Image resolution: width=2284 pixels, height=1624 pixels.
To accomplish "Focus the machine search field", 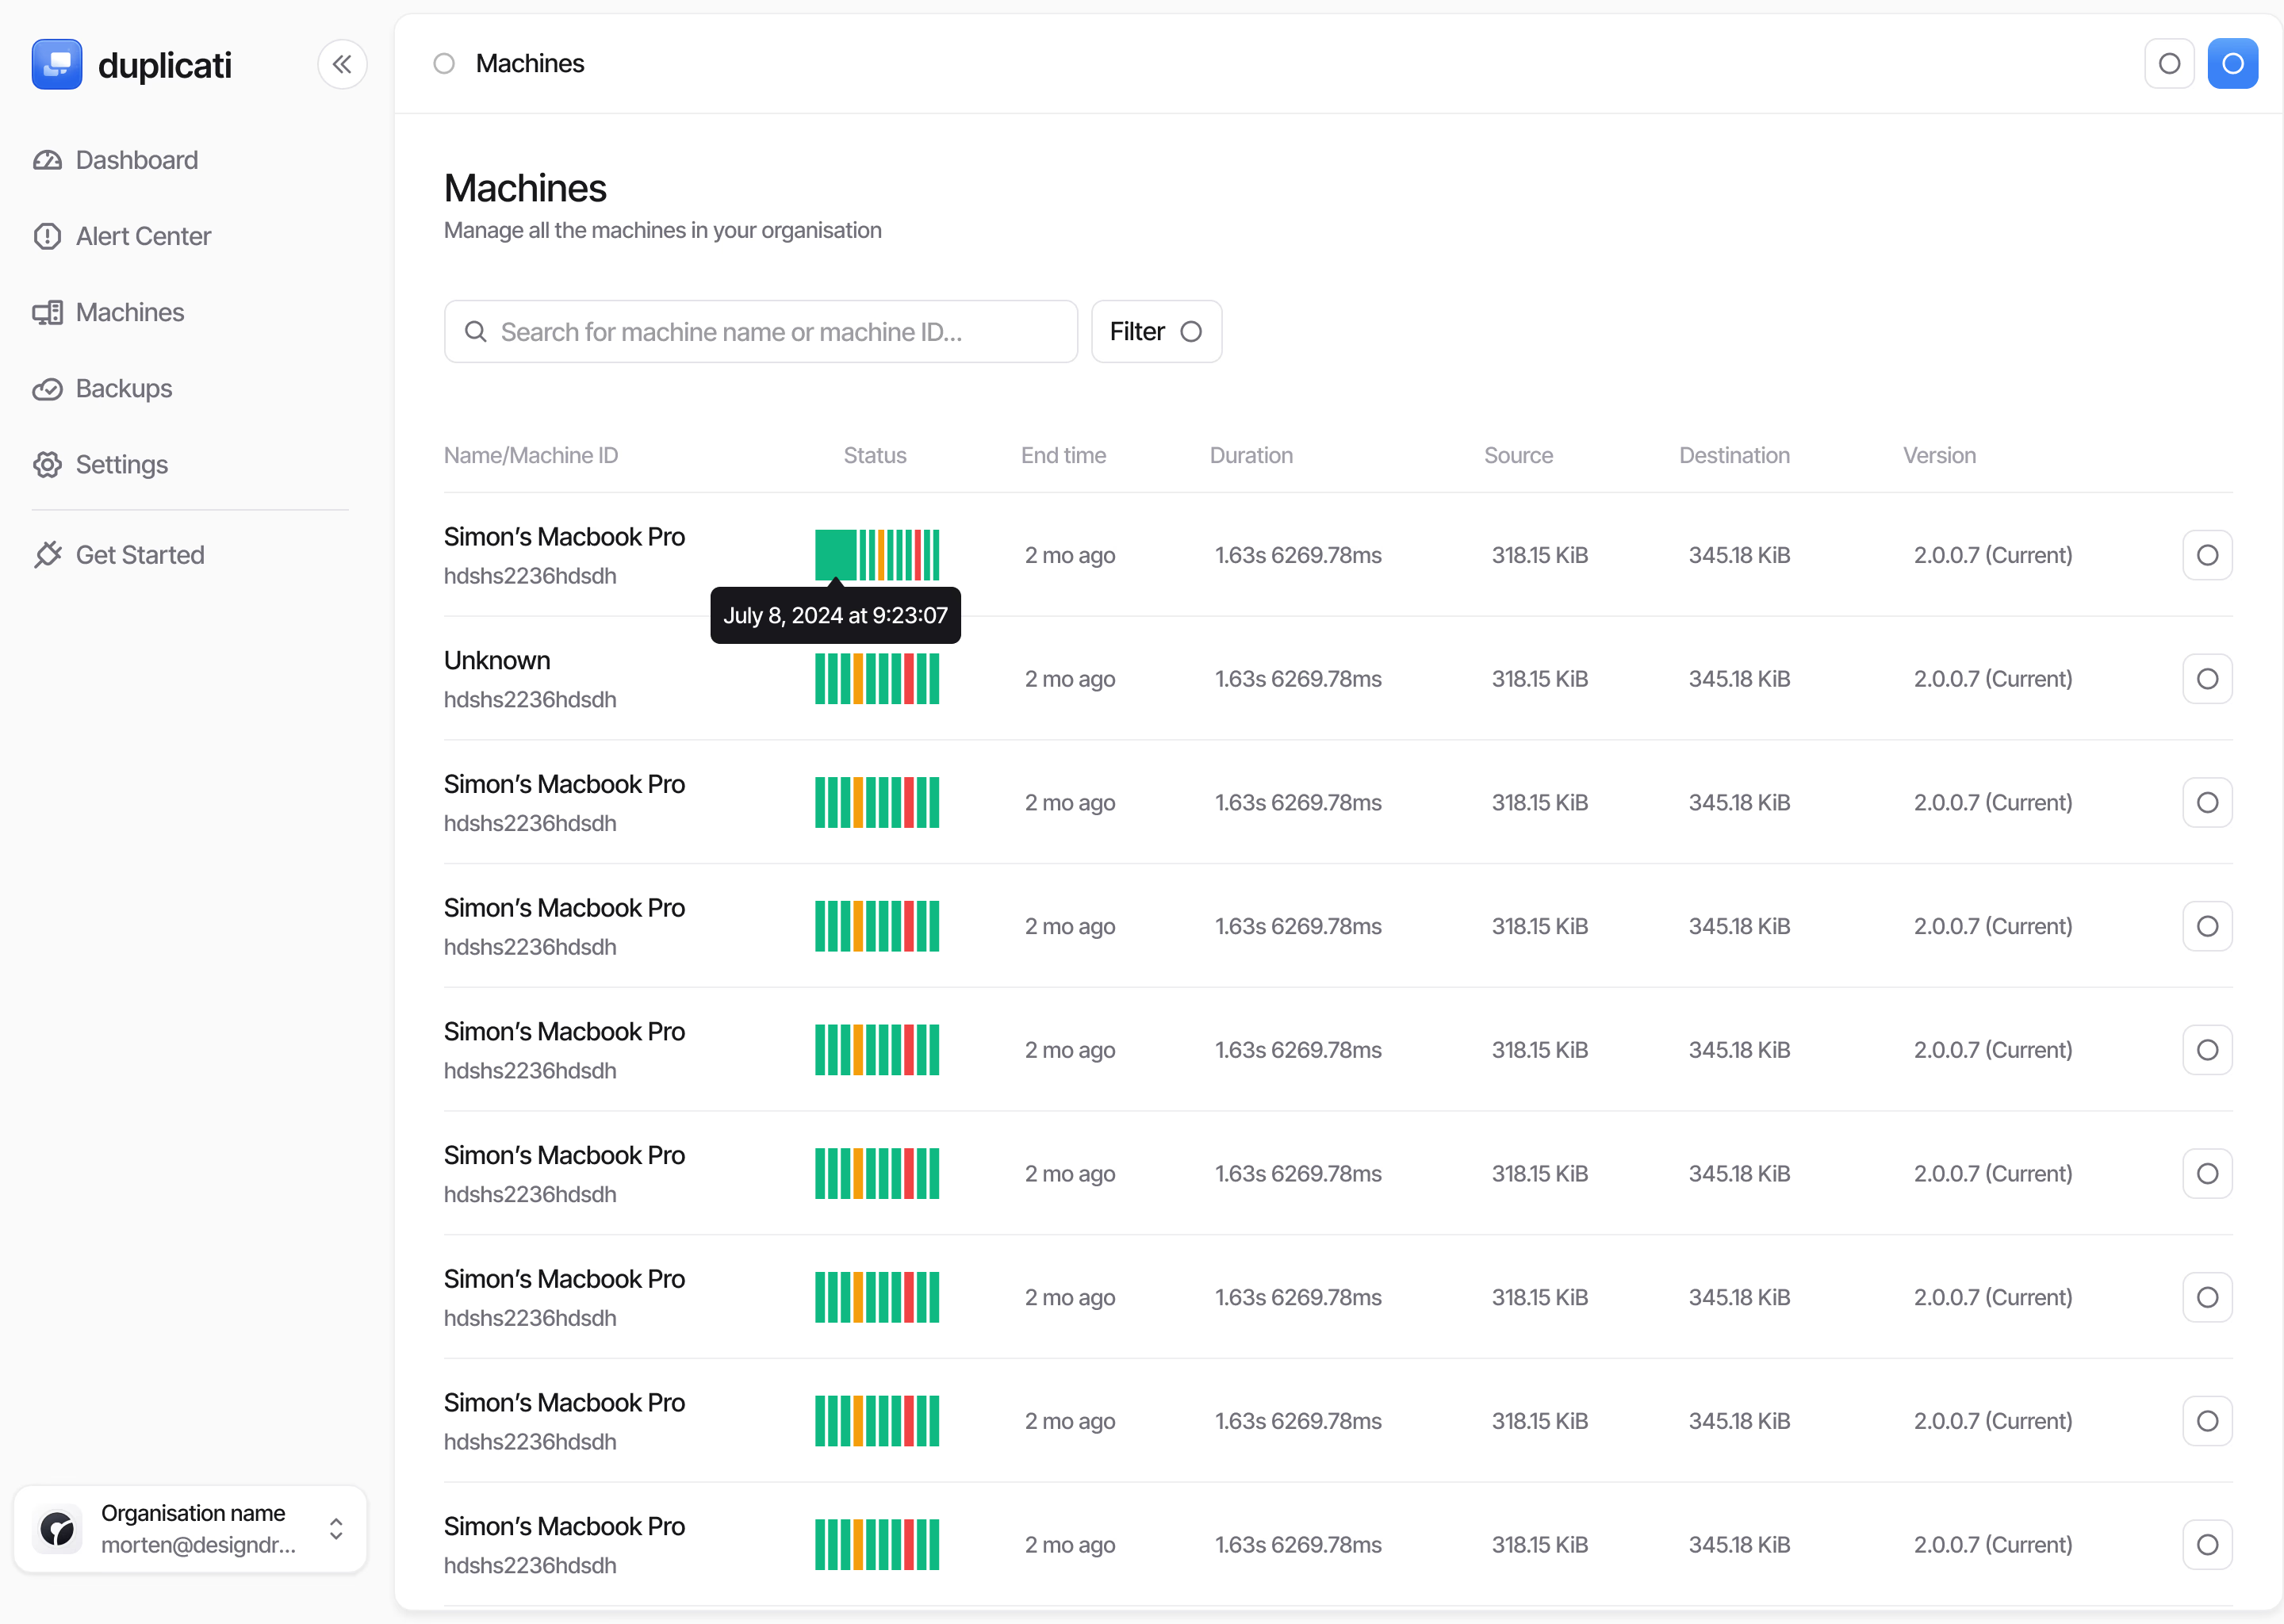I will pos(760,332).
